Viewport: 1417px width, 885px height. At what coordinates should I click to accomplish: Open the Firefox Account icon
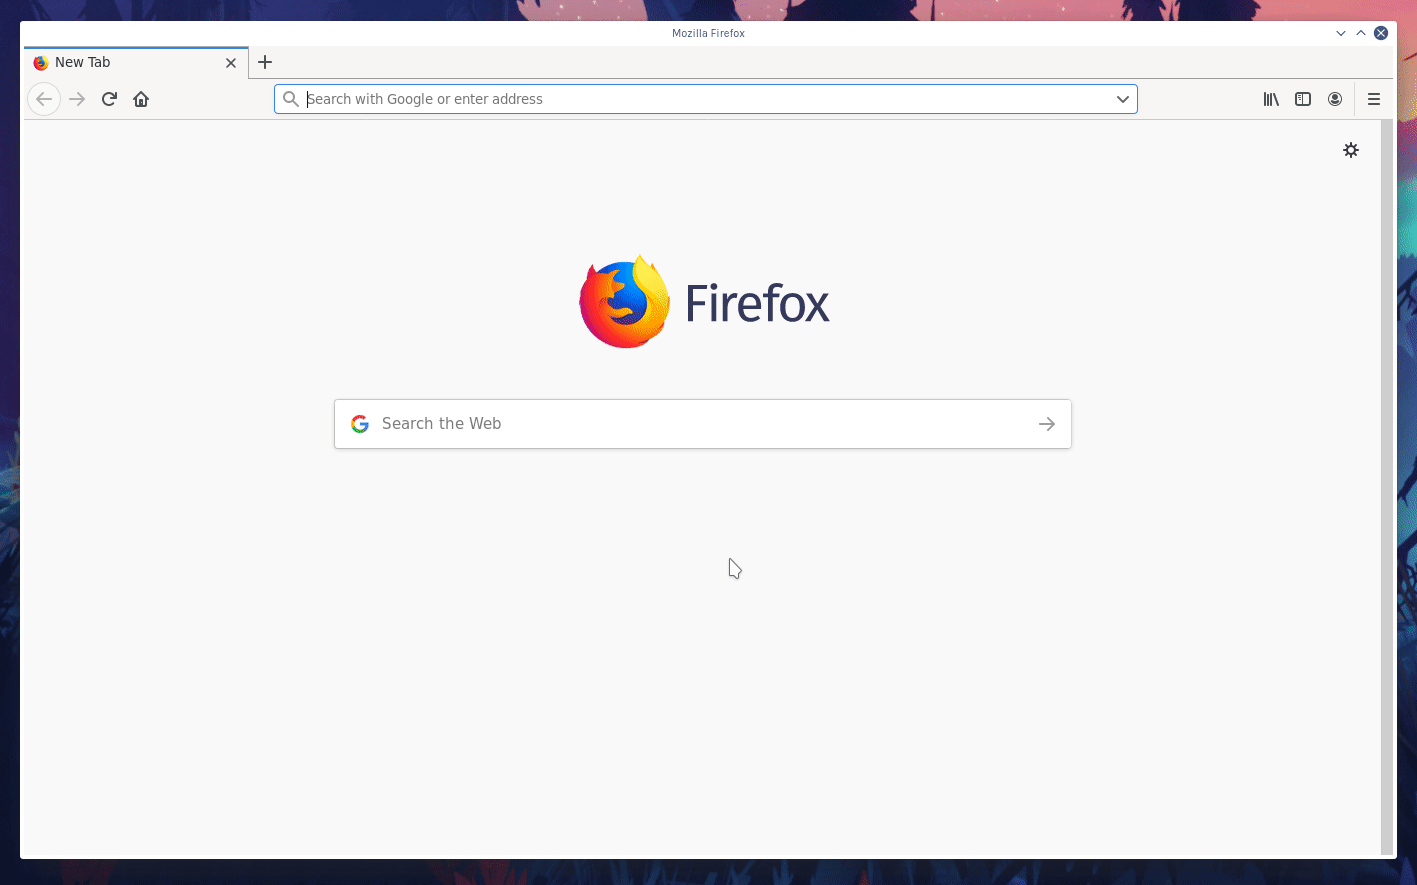(x=1335, y=99)
